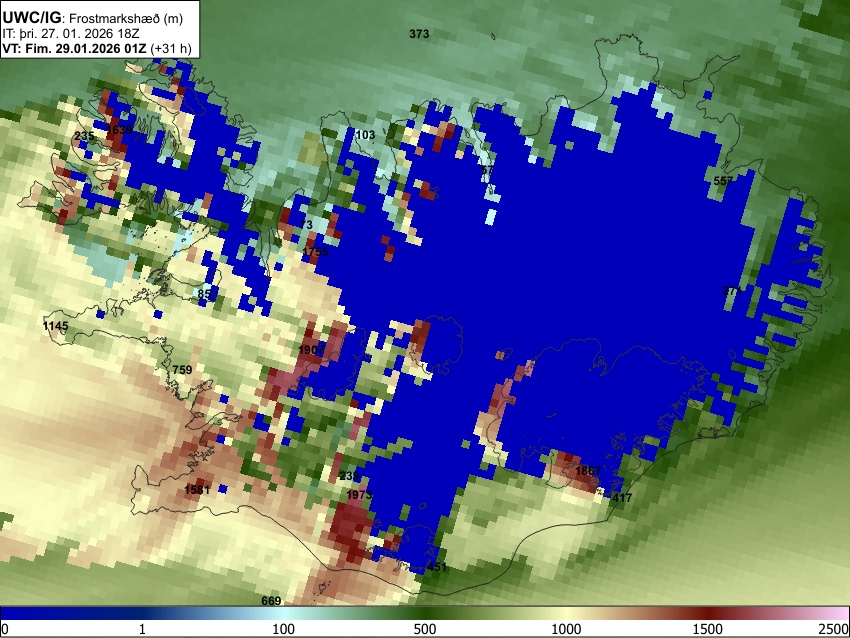The image size is (850, 638).
Task: Click the map value 669
Action: coord(271,601)
